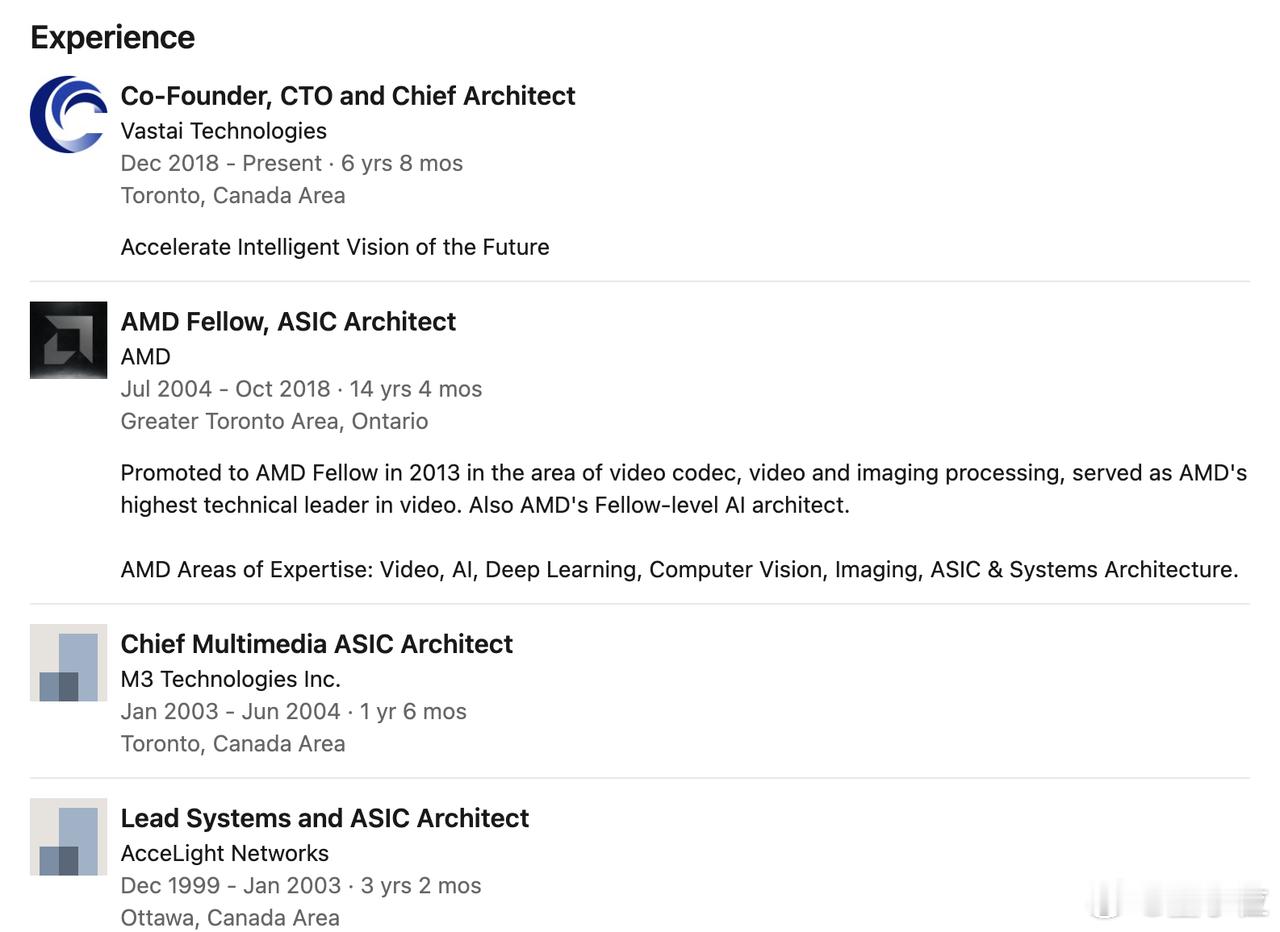Image resolution: width=1280 pixels, height=932 pixels.
Task: Open Lead Systems and ASIC Architect title
Action: [x=325, y=818]
